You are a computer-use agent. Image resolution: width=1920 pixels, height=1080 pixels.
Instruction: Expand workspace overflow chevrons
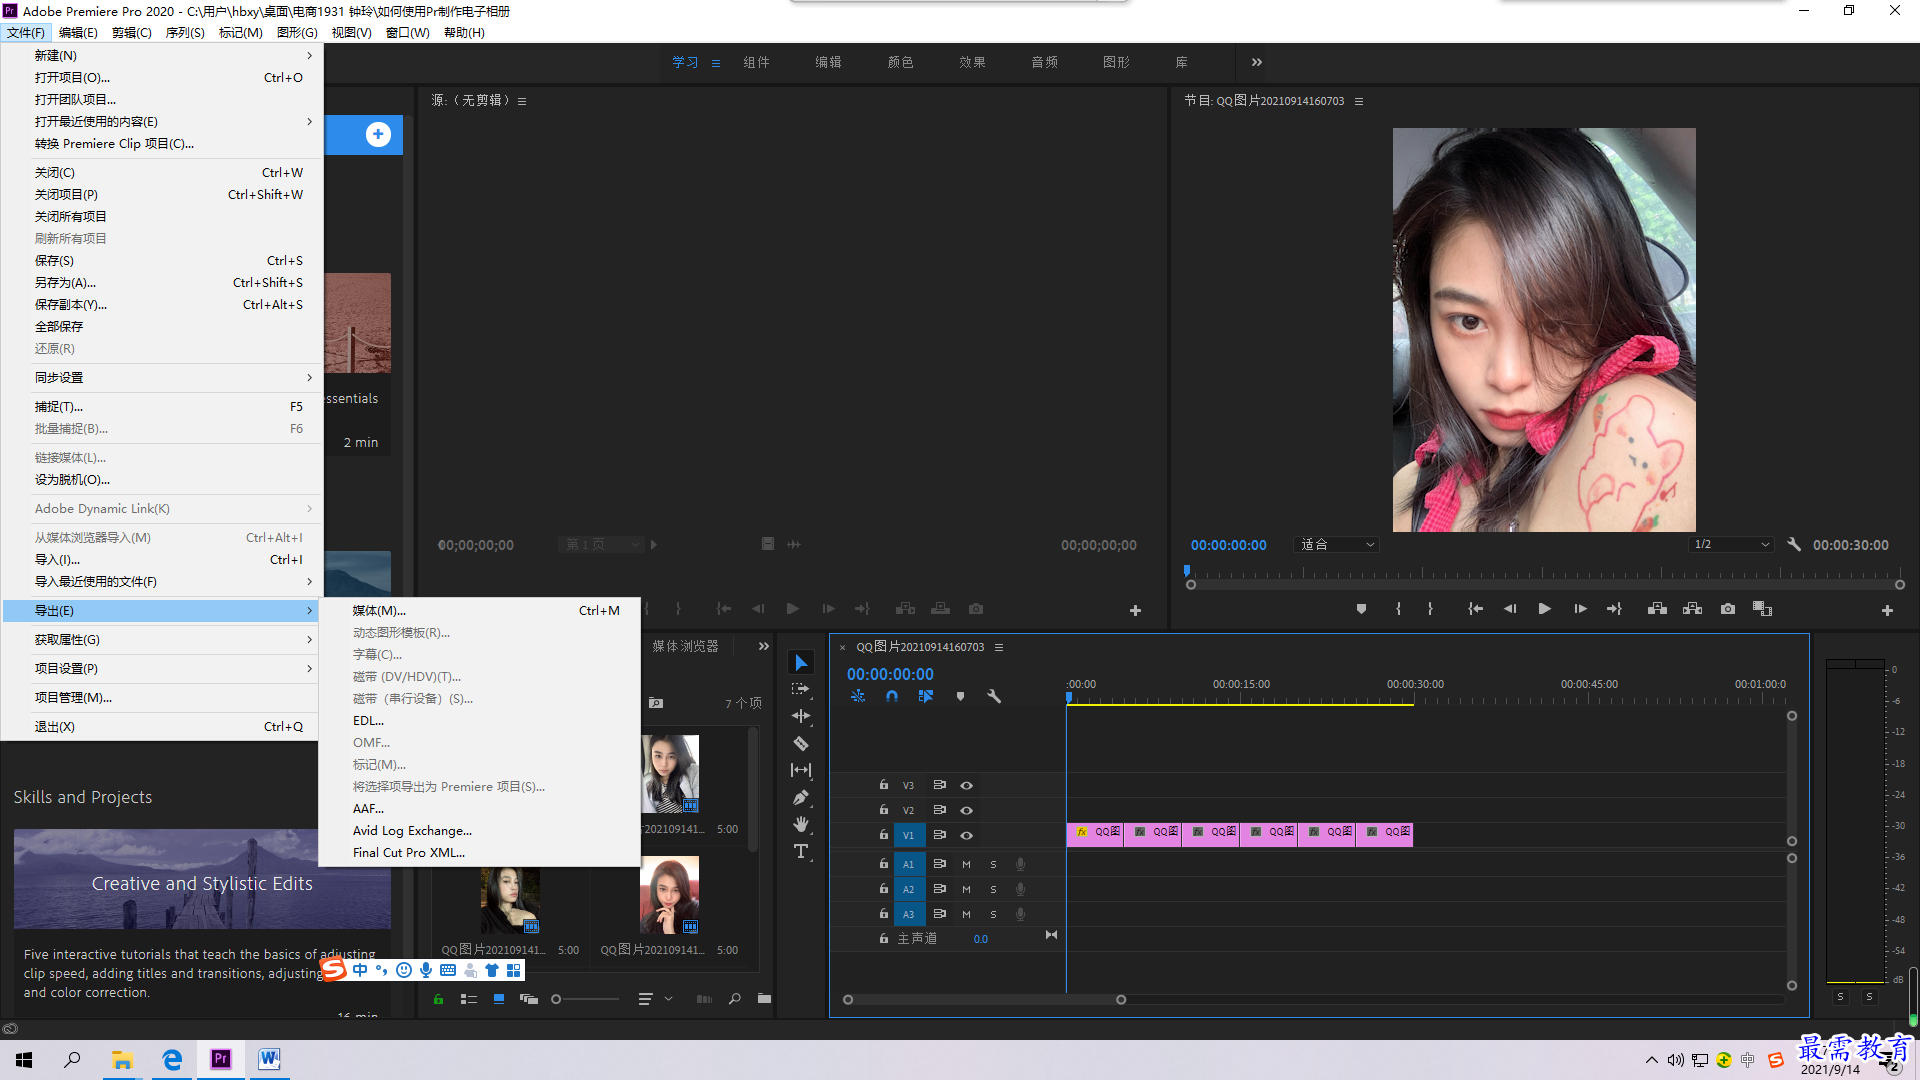[1257, 62]
